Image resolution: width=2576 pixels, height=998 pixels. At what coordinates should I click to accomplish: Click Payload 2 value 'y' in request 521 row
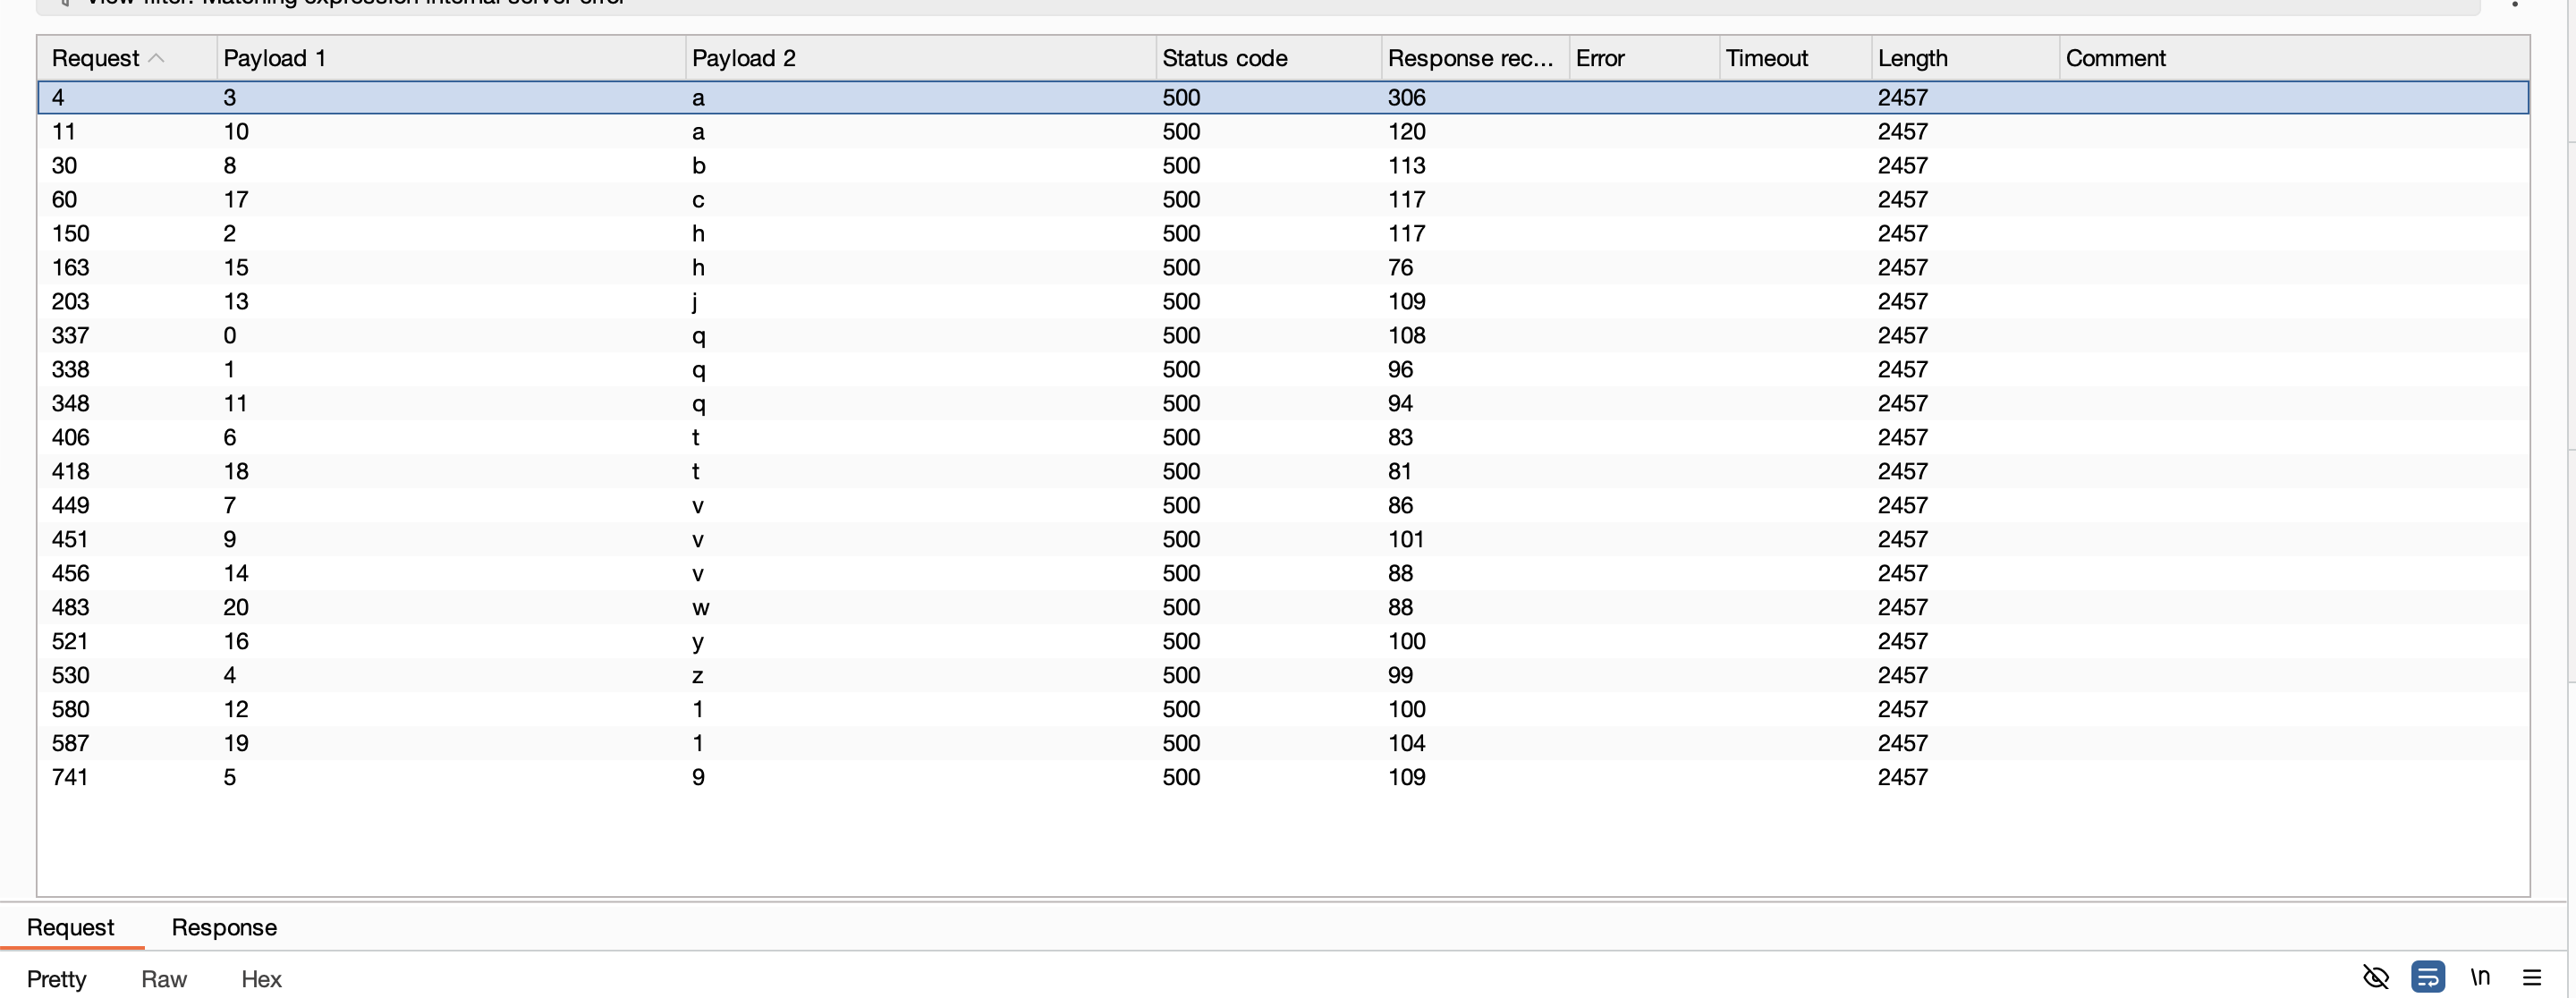[698, 642]
